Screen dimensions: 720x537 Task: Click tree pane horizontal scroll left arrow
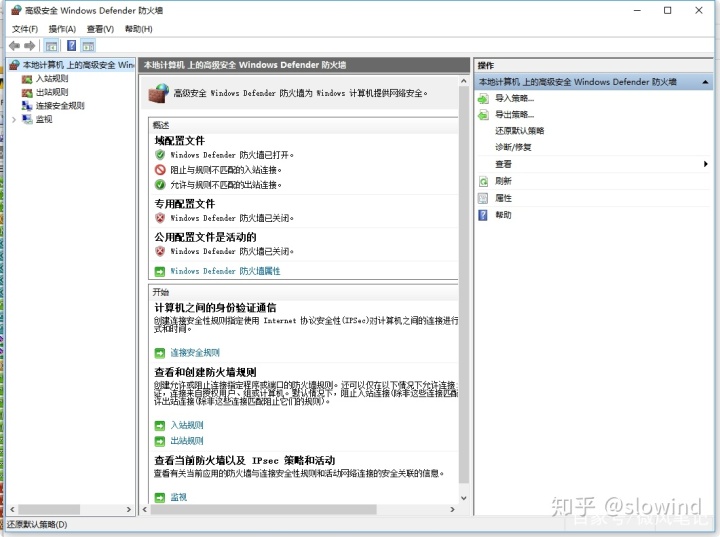(12, 509)
